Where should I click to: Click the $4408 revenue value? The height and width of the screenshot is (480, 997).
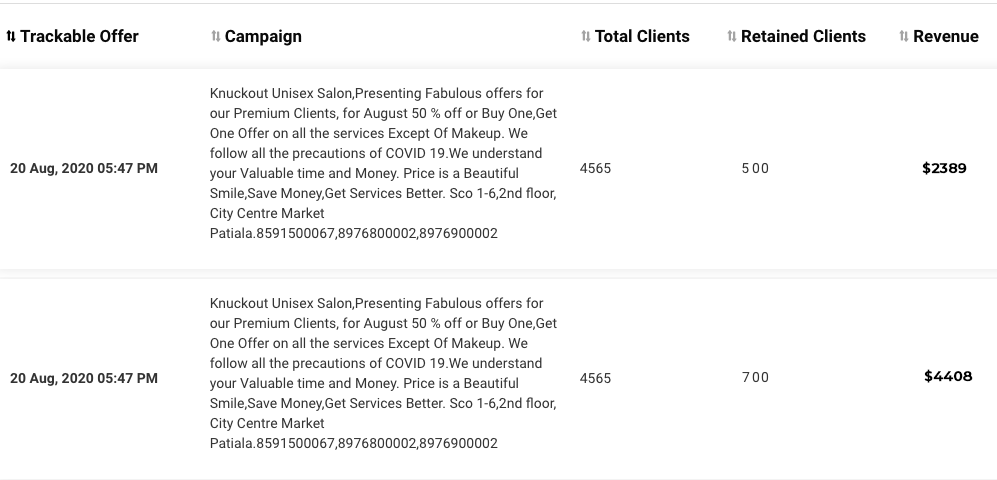[x=948, y=376]
